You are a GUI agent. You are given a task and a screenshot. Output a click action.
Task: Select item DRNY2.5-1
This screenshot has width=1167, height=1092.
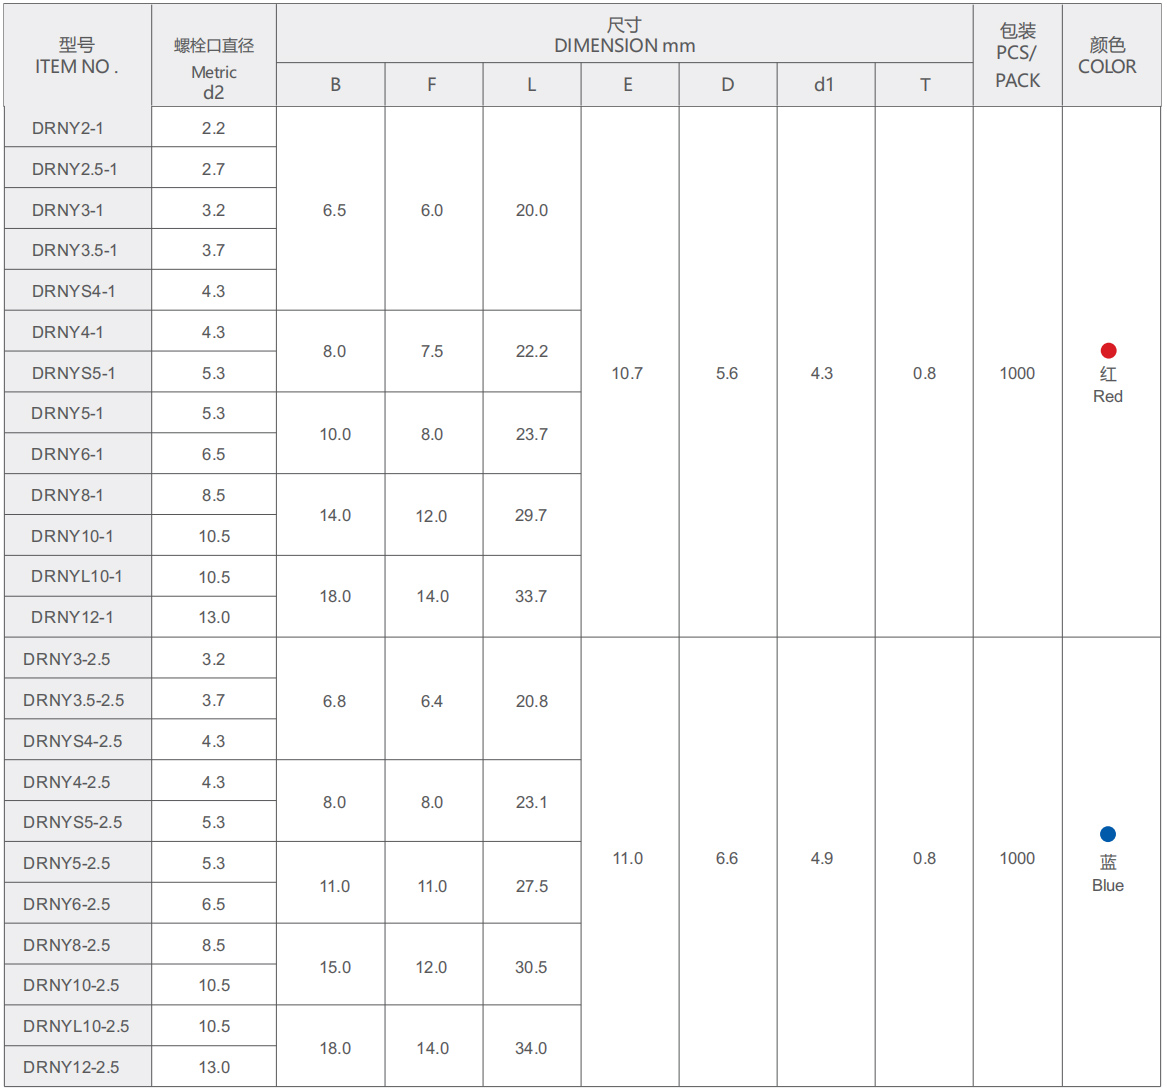[x=74, y=169]
